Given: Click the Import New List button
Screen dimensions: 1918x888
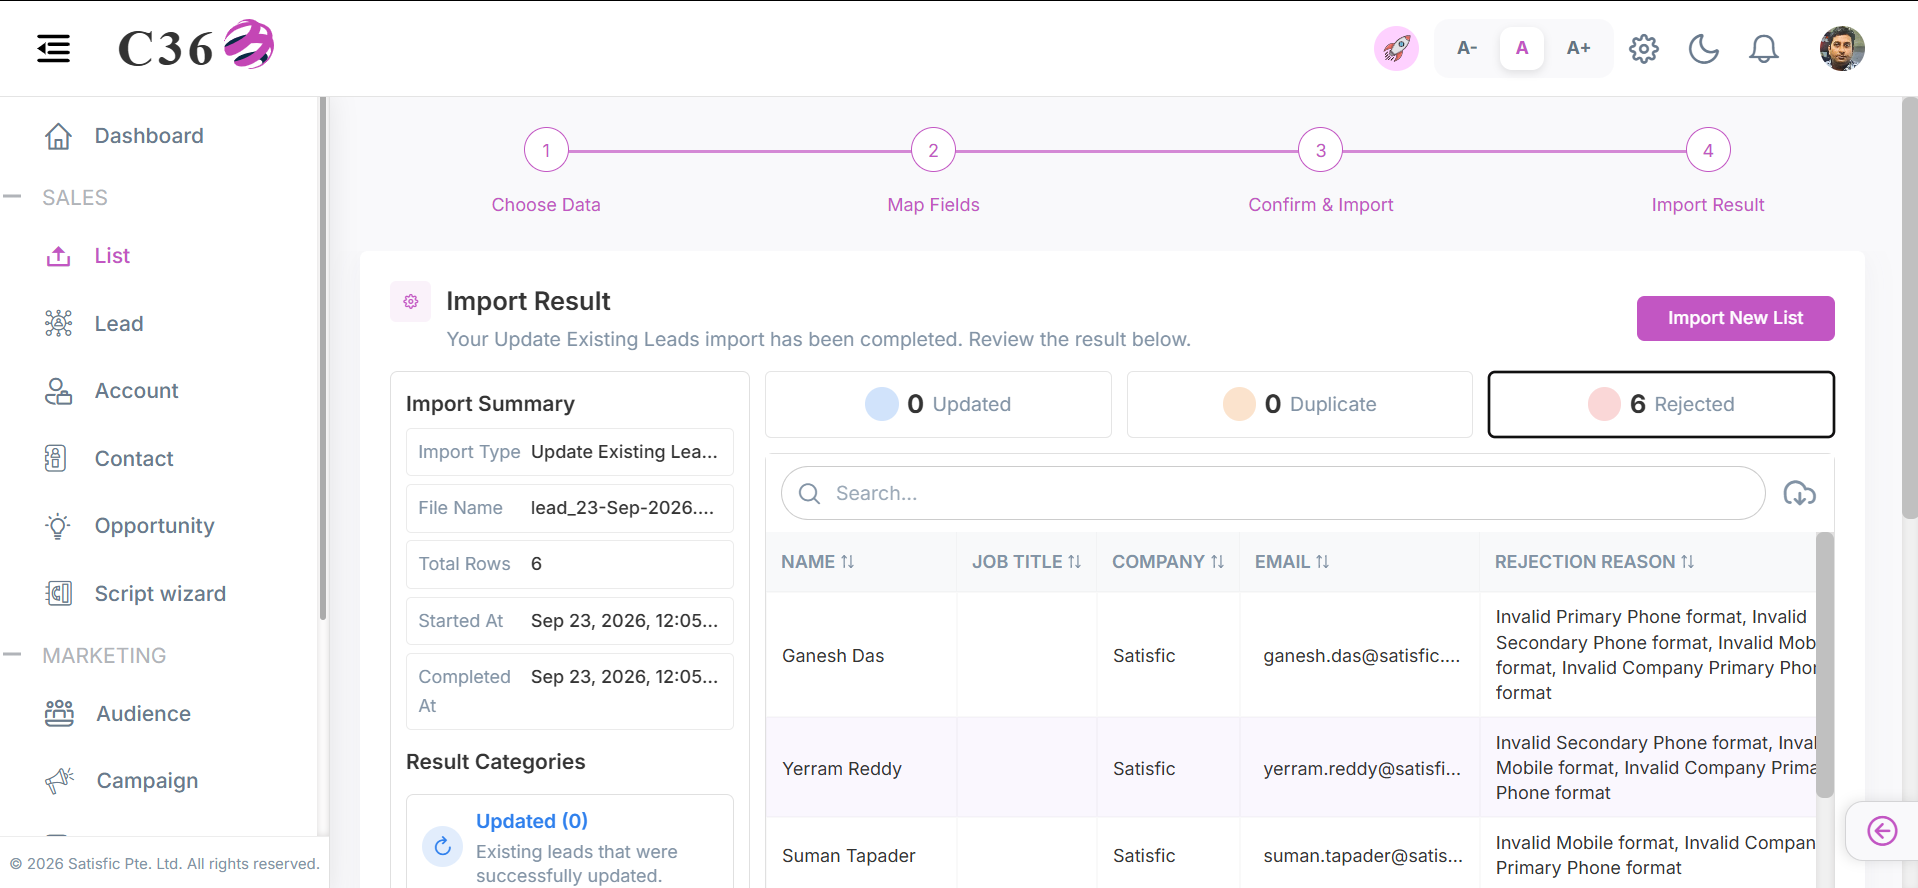Looking at the screenshot, I should (x=1735, y=318).
